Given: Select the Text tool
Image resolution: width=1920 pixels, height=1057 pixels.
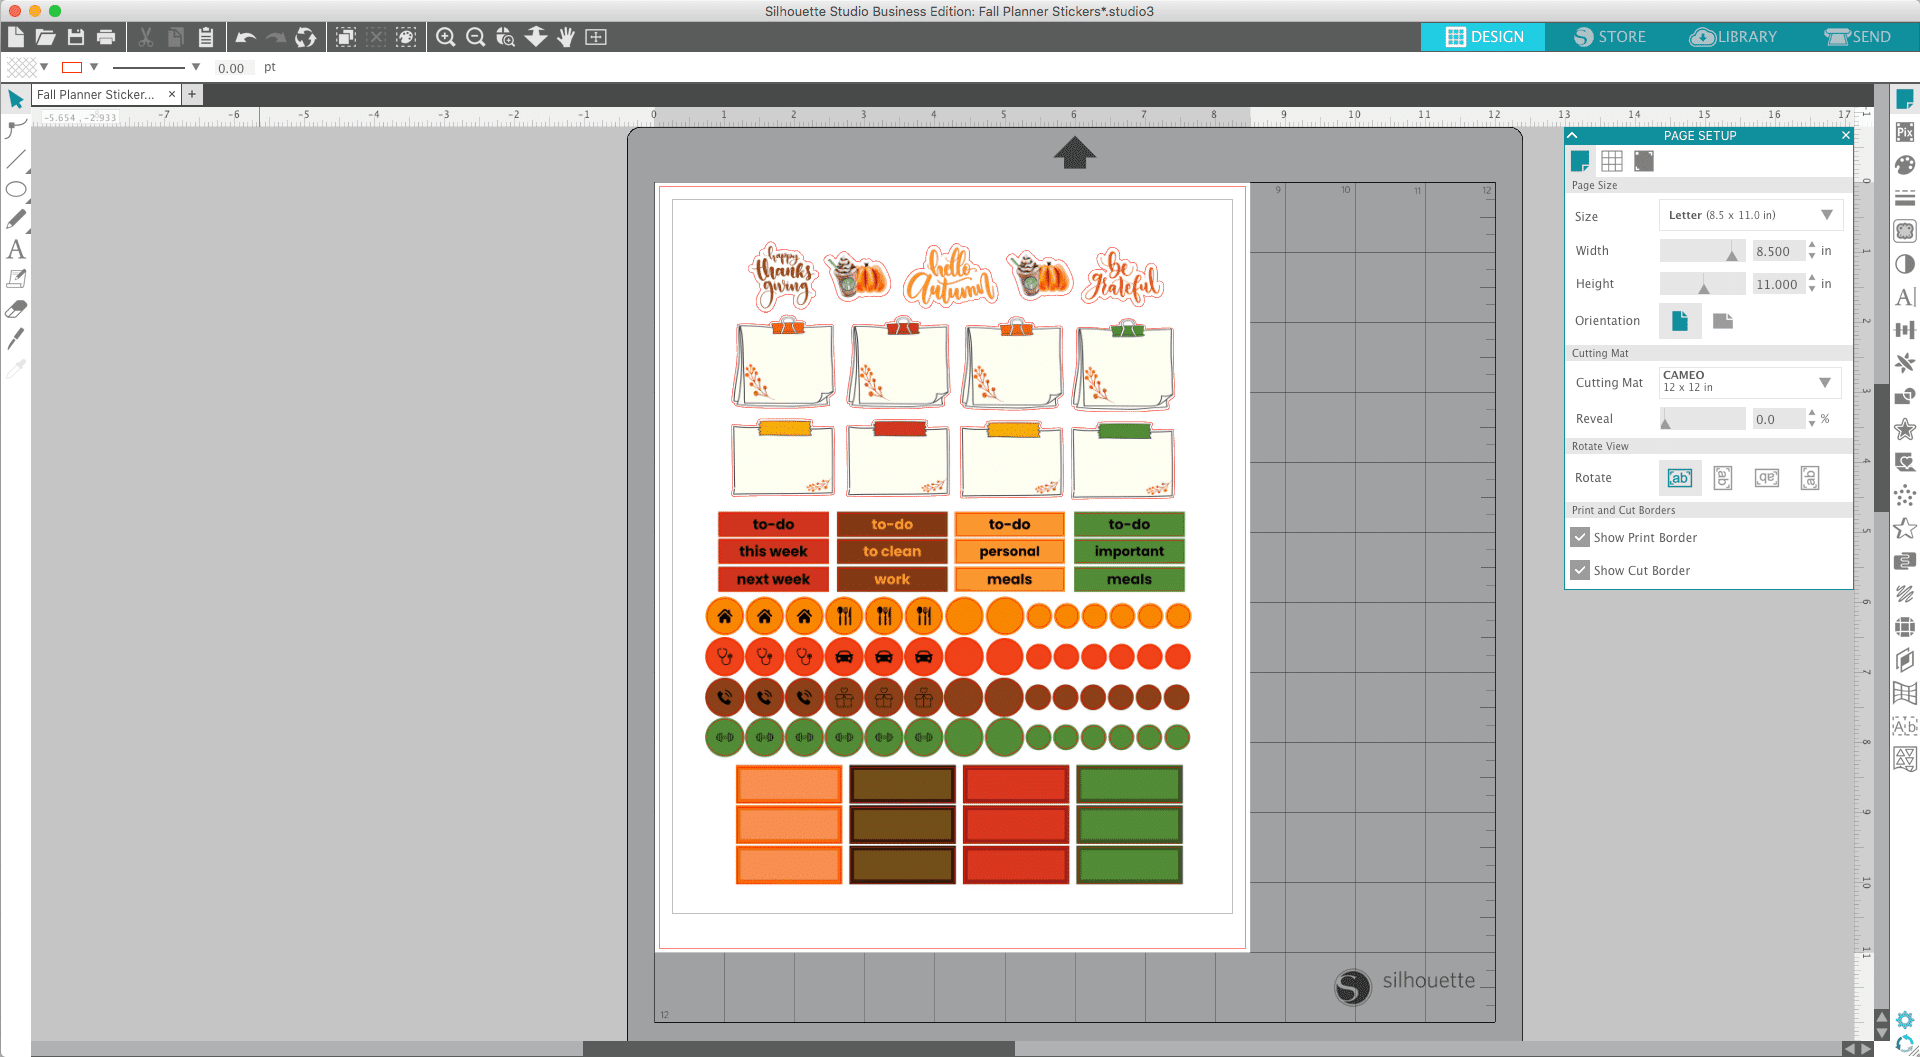Looking at the screenshot, I should click(x=16, y=250).
